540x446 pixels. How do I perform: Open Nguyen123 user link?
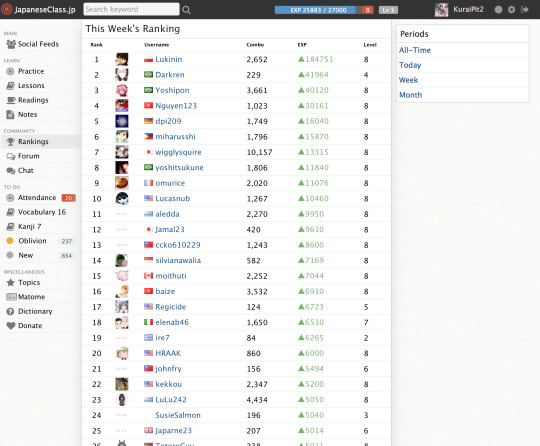pos(176,106)
